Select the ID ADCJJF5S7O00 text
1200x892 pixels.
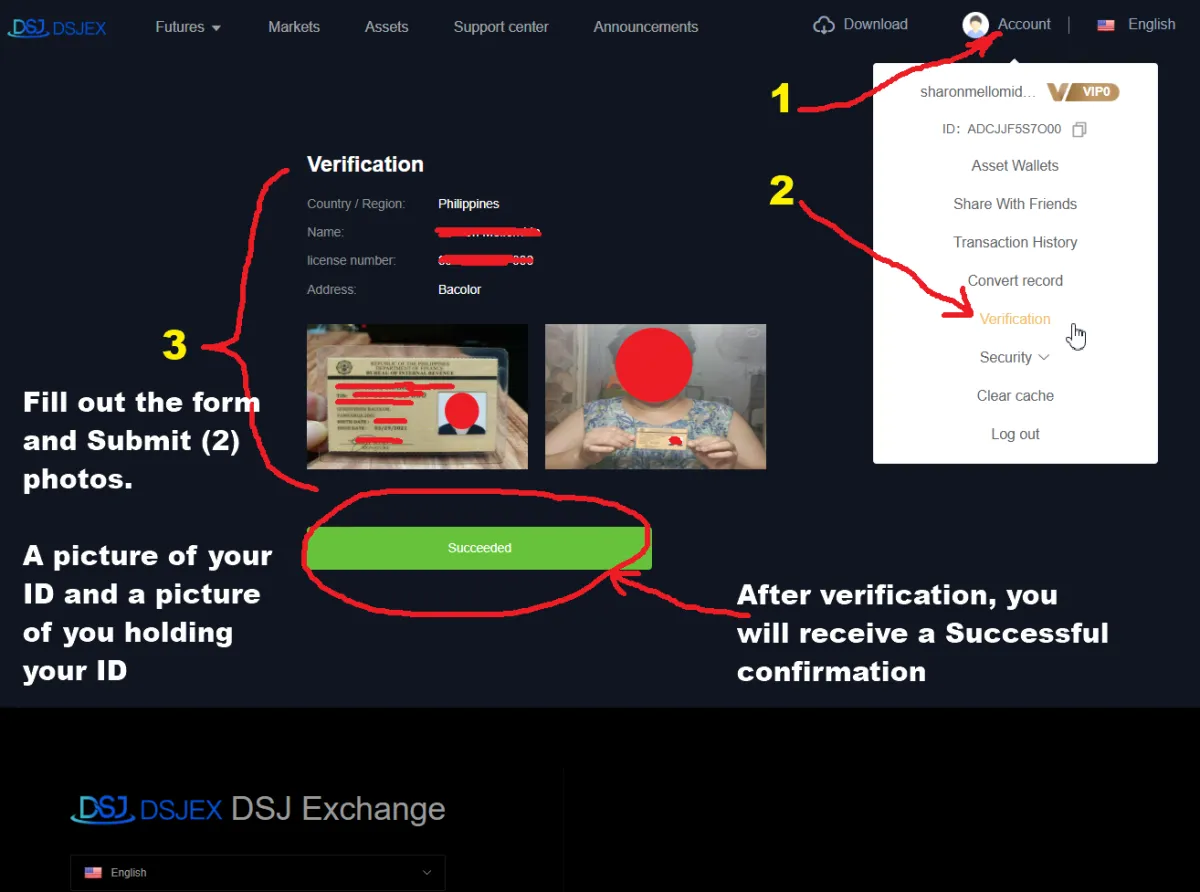tap(1002, 129)
